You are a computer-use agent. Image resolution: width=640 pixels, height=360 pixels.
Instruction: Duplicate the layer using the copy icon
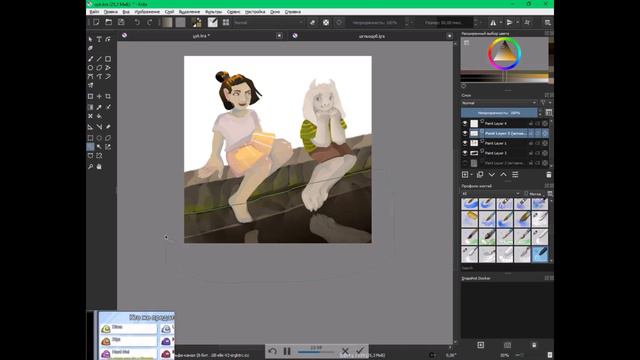480,175
